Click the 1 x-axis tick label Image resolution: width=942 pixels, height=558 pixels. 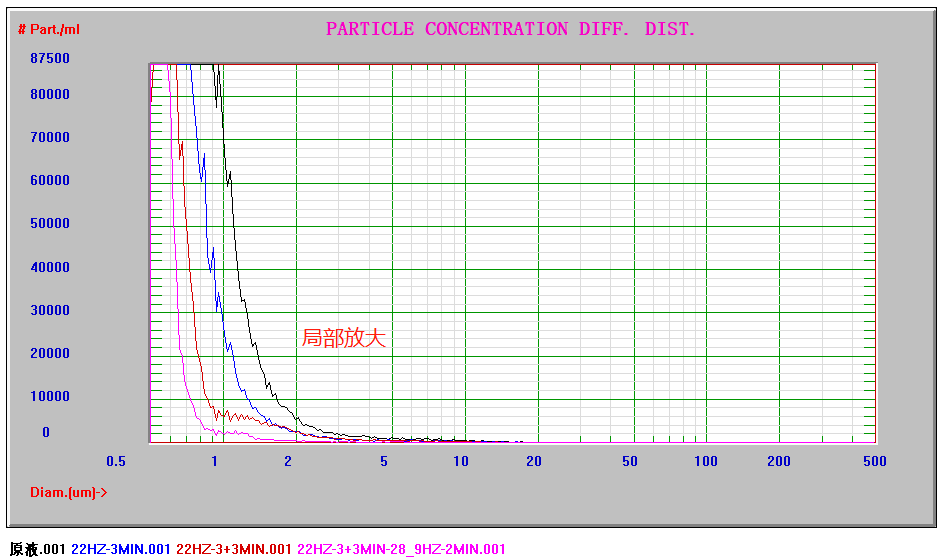pos(214,461)
